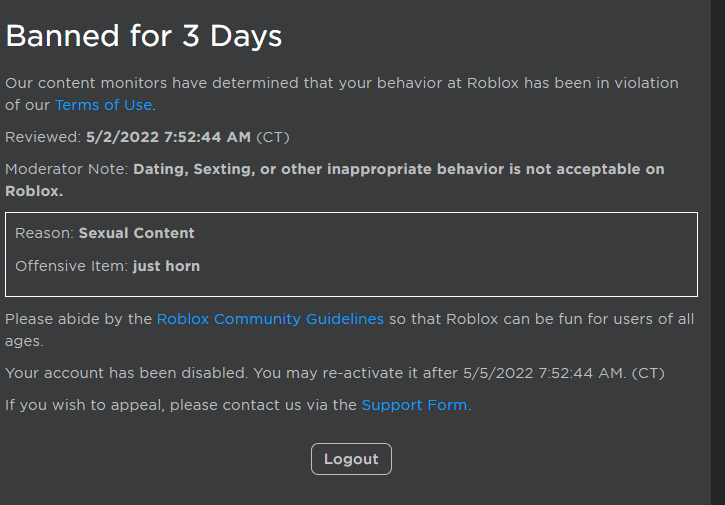Screen dimensions: 725x505
Task: Open the Roblox Community Guidelines link
Action: (x=270, y=319)
